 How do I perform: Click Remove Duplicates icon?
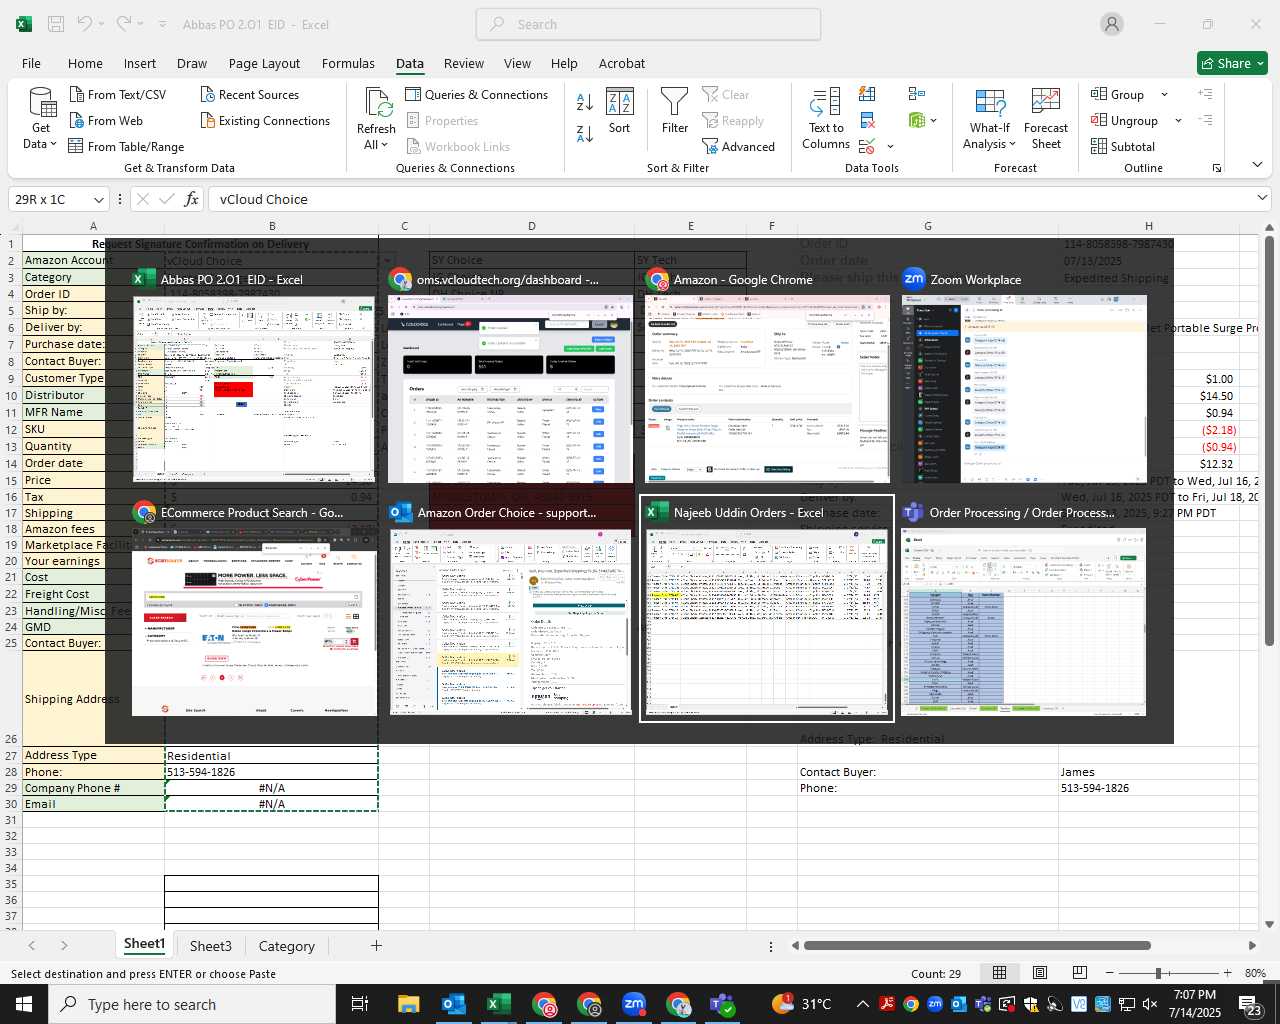click(x=867, y=121)
